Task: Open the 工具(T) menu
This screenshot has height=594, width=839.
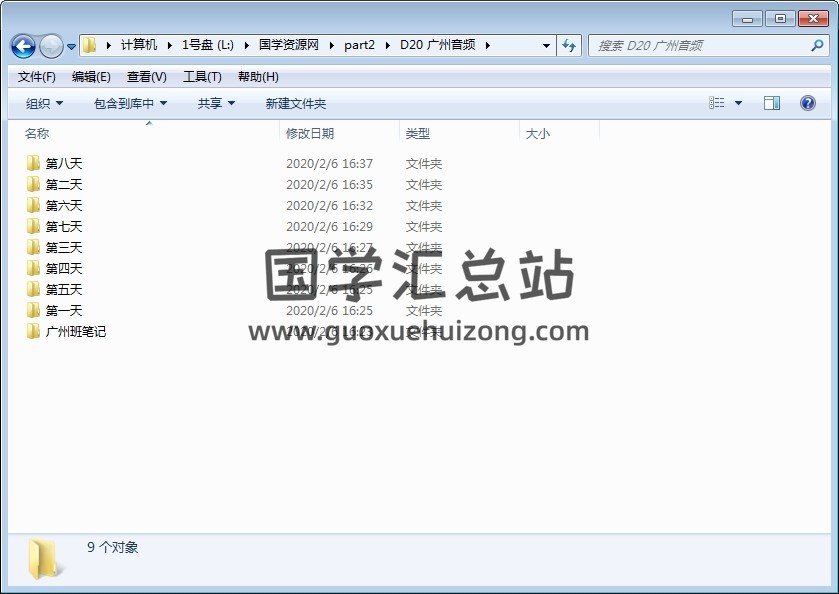Action: pos(202,77)
